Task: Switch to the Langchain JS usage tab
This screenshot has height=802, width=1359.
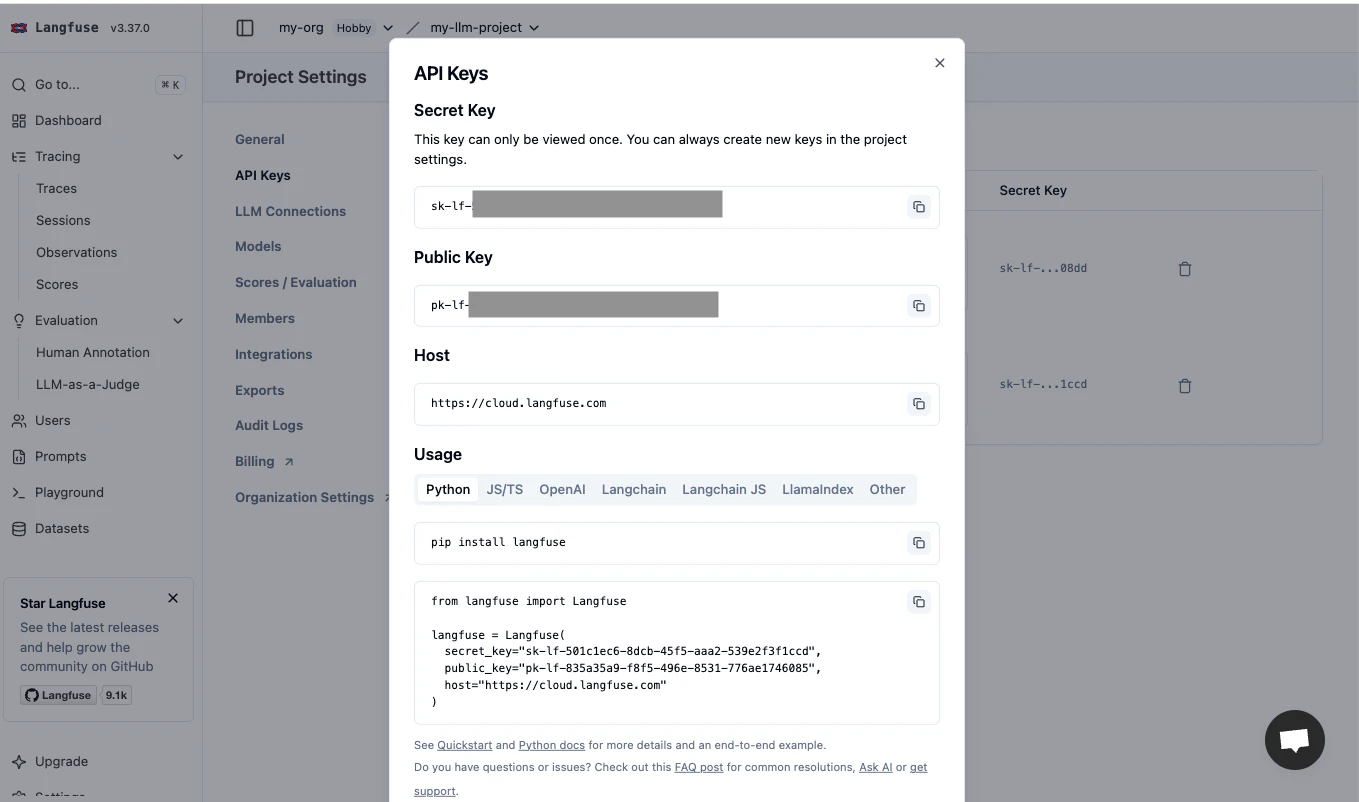Action: click(724, 490)
